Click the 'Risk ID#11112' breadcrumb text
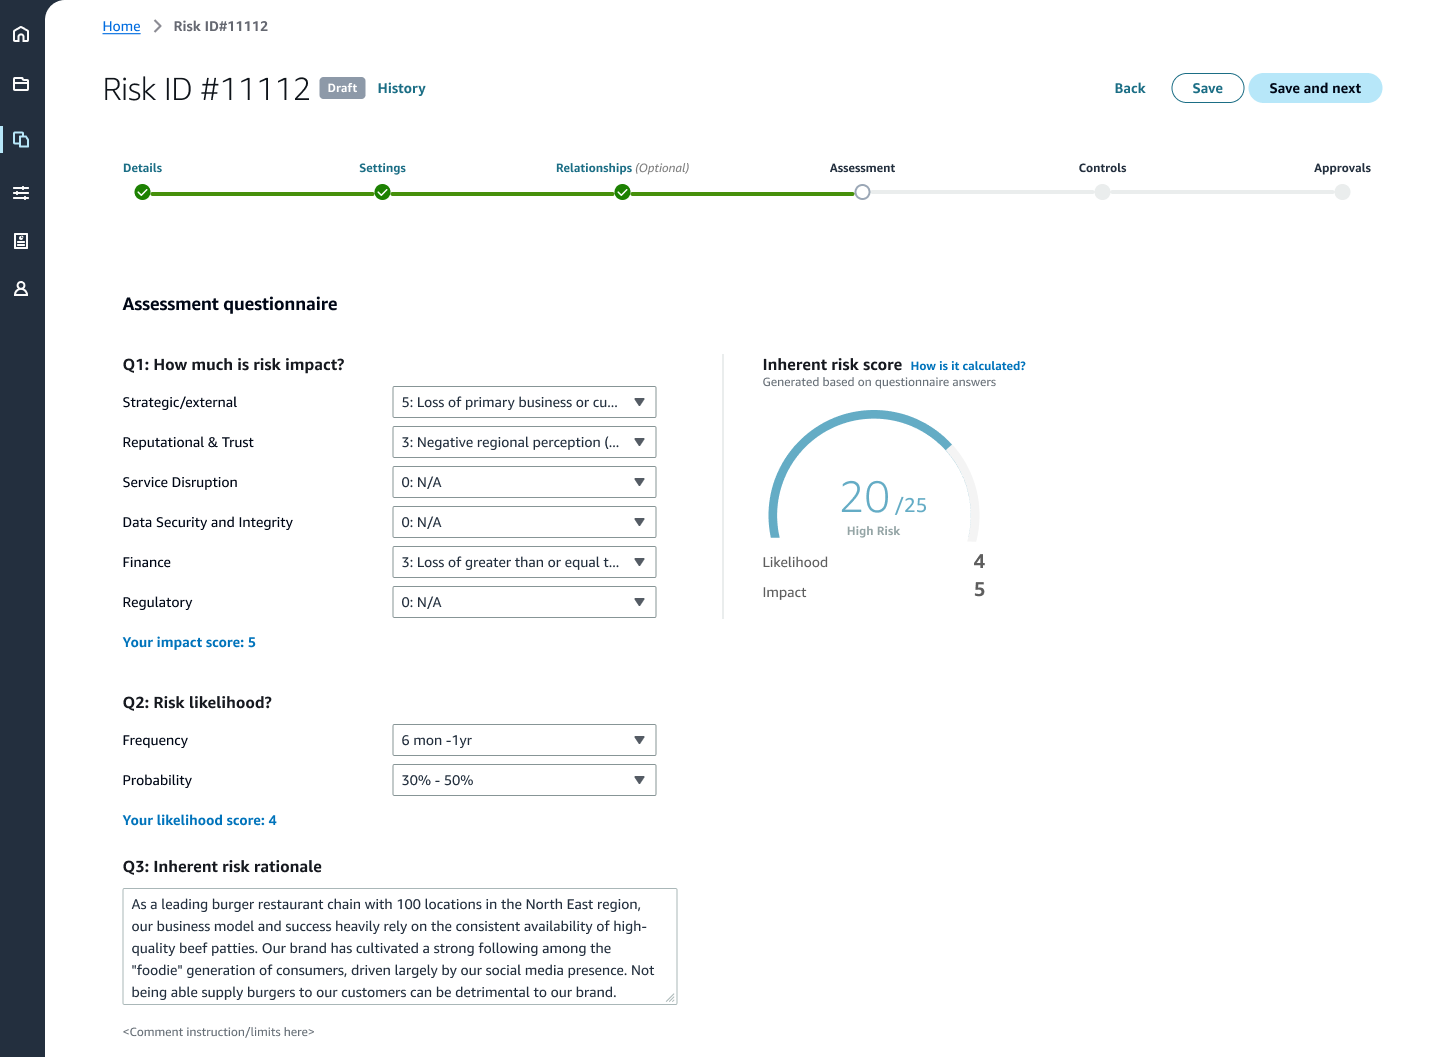1440x1057 pixels. (x=221, y=26)
